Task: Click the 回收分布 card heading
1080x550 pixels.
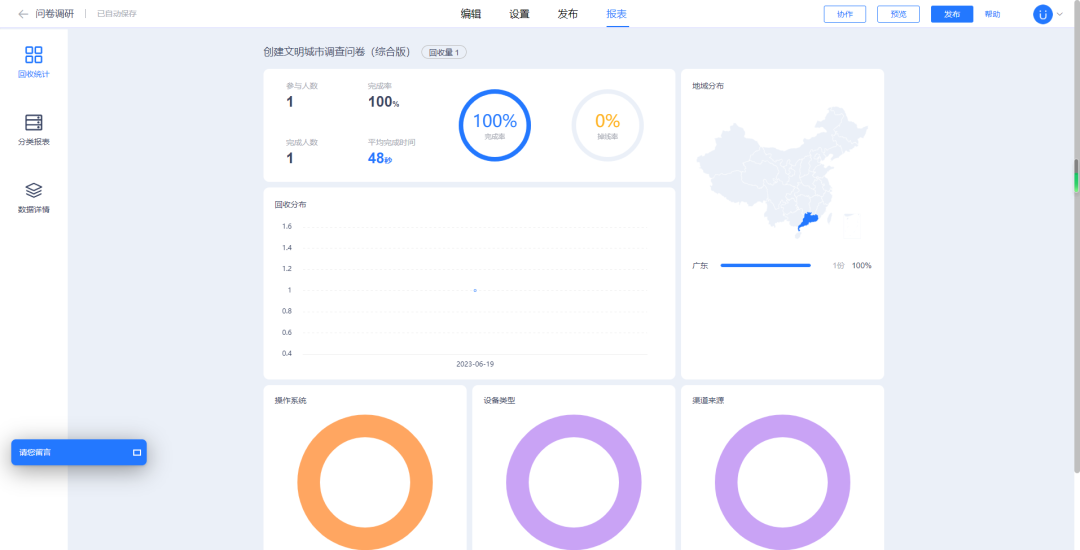Action: point(291,204)
